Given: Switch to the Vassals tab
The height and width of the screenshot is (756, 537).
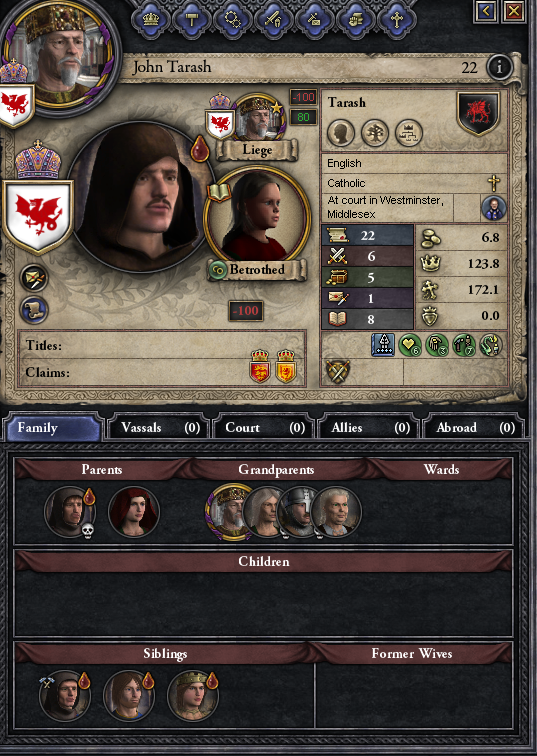Looking at the screenshot, I should (x=160, y=428).
